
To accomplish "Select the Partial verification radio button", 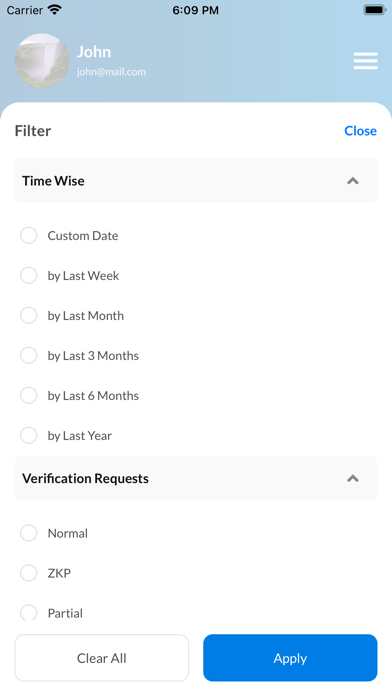I will 29,613.
